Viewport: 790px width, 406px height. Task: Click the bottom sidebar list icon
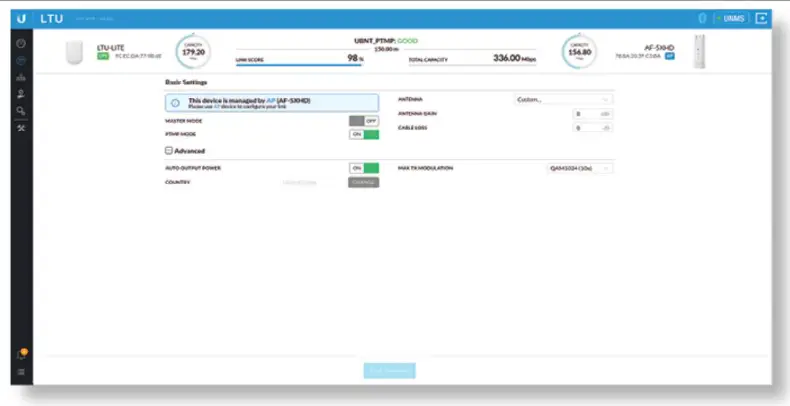point(21,372)
